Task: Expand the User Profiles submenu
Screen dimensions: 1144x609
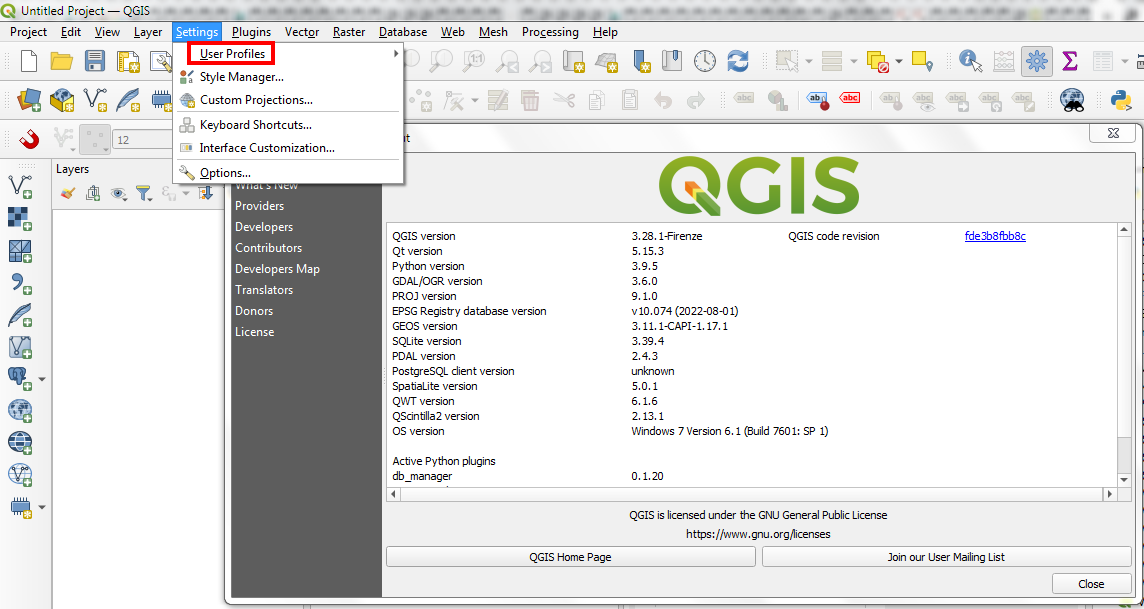Action: point(229,53)
